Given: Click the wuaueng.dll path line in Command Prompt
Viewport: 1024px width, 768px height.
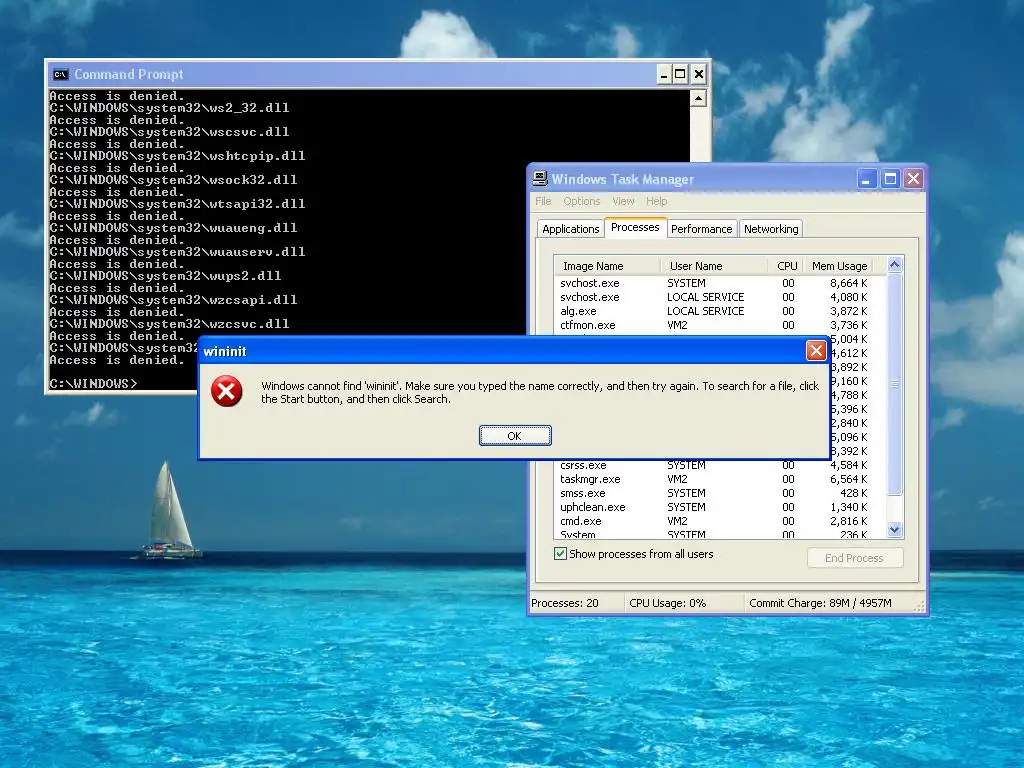Looking at the screenshot, I should (x=173, y=228).
